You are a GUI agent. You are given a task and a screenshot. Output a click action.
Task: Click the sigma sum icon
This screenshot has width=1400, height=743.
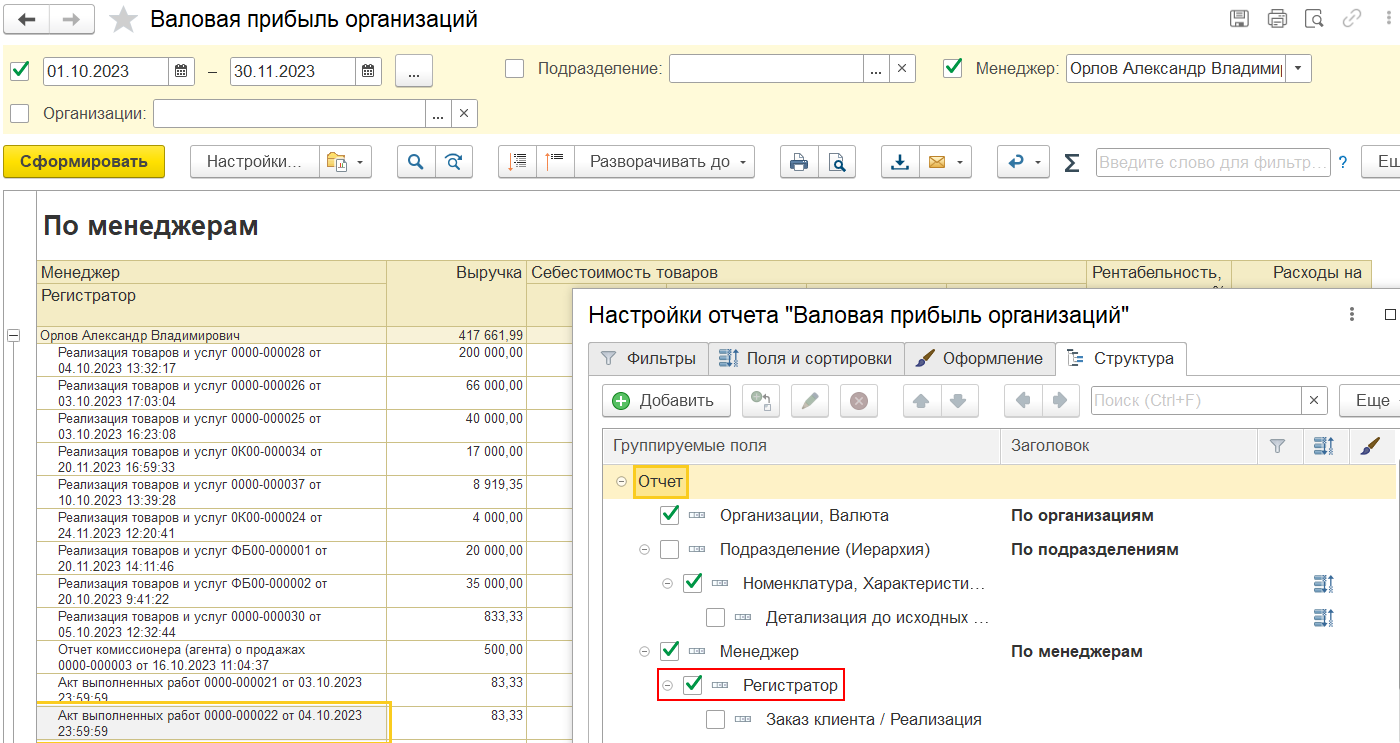[x=1072, y=162]
